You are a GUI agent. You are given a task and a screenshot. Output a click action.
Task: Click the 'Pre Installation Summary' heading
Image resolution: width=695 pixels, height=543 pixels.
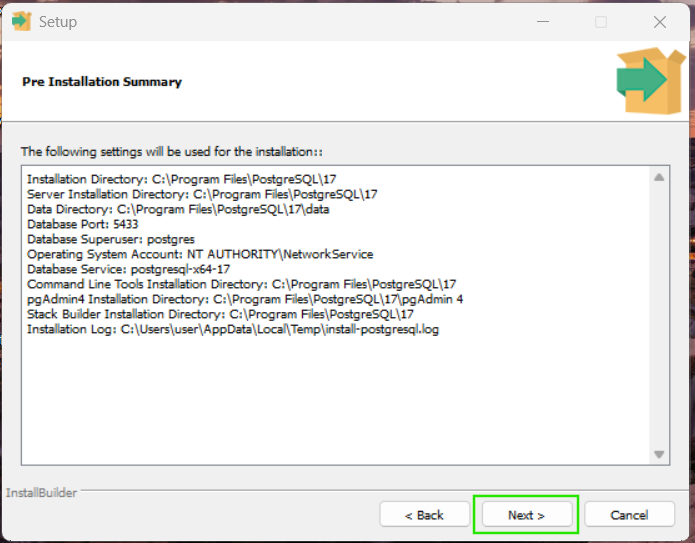pyautogui.click(x=102, y=82)
